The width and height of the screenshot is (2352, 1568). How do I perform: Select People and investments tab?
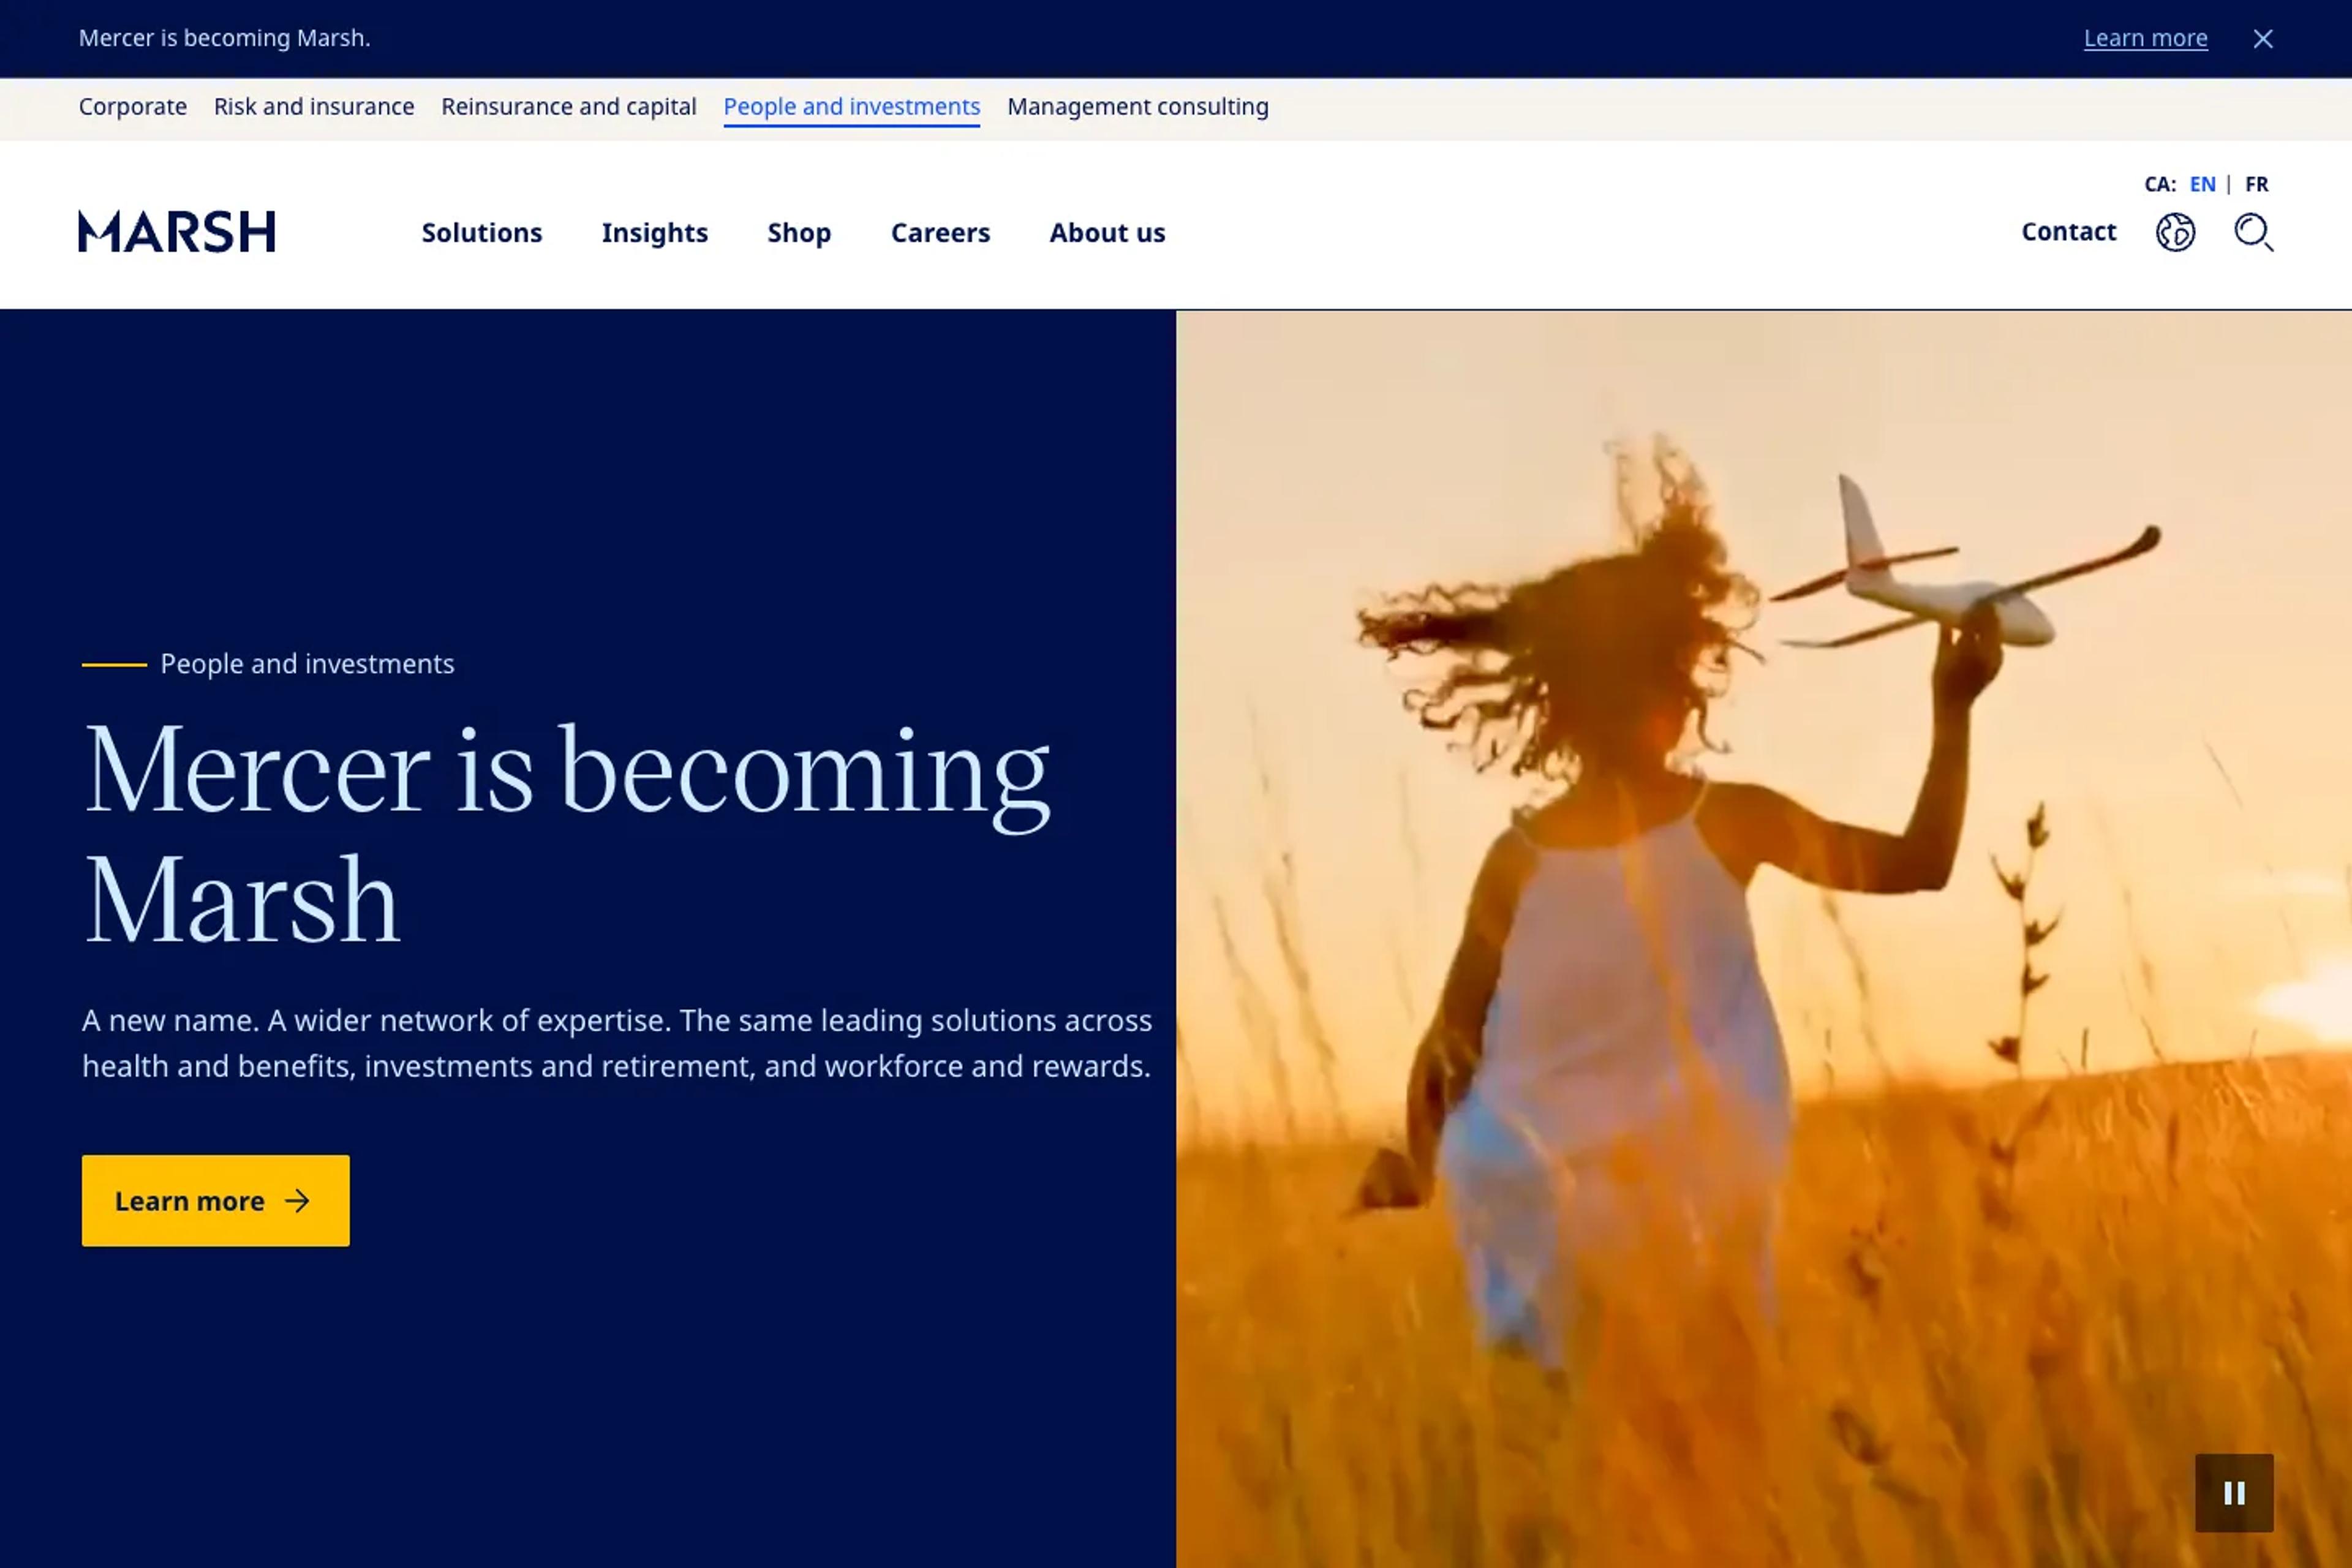click(852, 107)
